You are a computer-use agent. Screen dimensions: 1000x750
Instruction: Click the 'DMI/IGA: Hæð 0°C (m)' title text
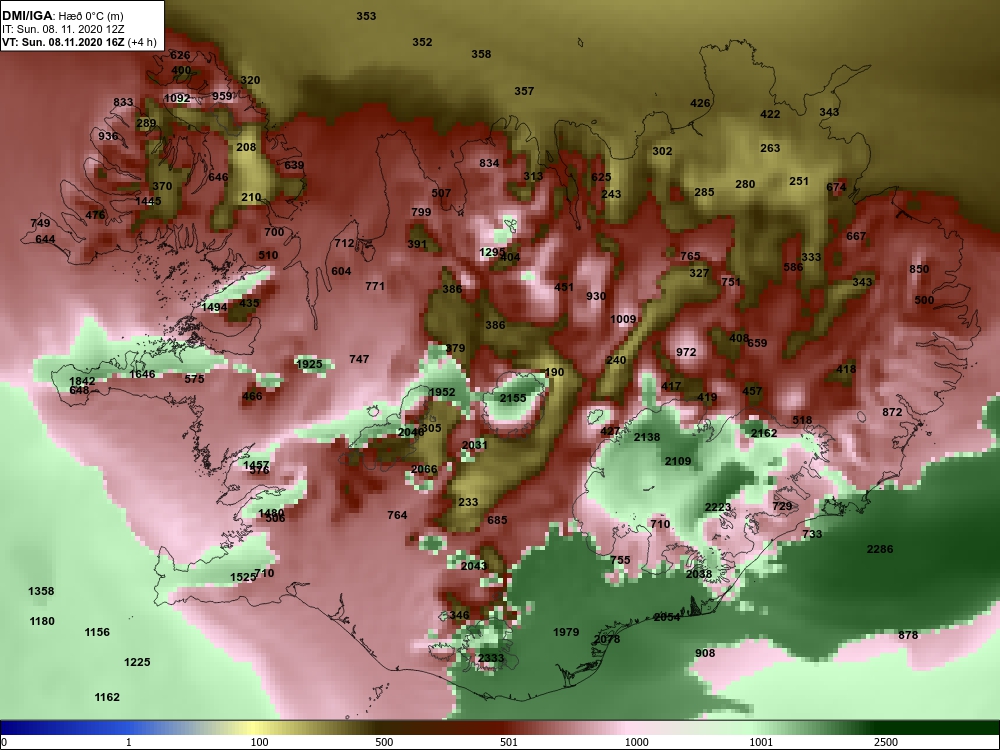click(x=62, y=16)
